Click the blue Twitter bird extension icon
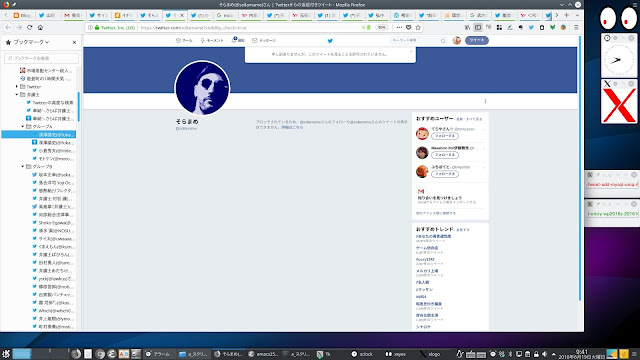640x360 pixels. (x=531, y=27)
